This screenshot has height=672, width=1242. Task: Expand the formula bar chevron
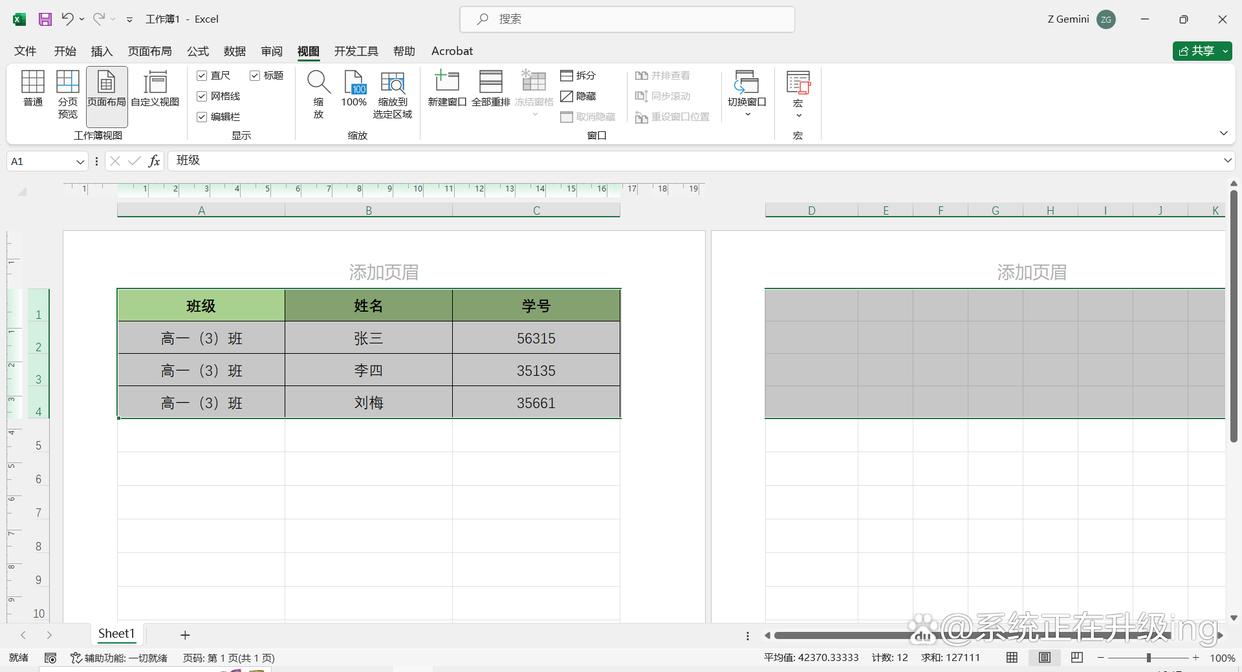pos(1228,161)
